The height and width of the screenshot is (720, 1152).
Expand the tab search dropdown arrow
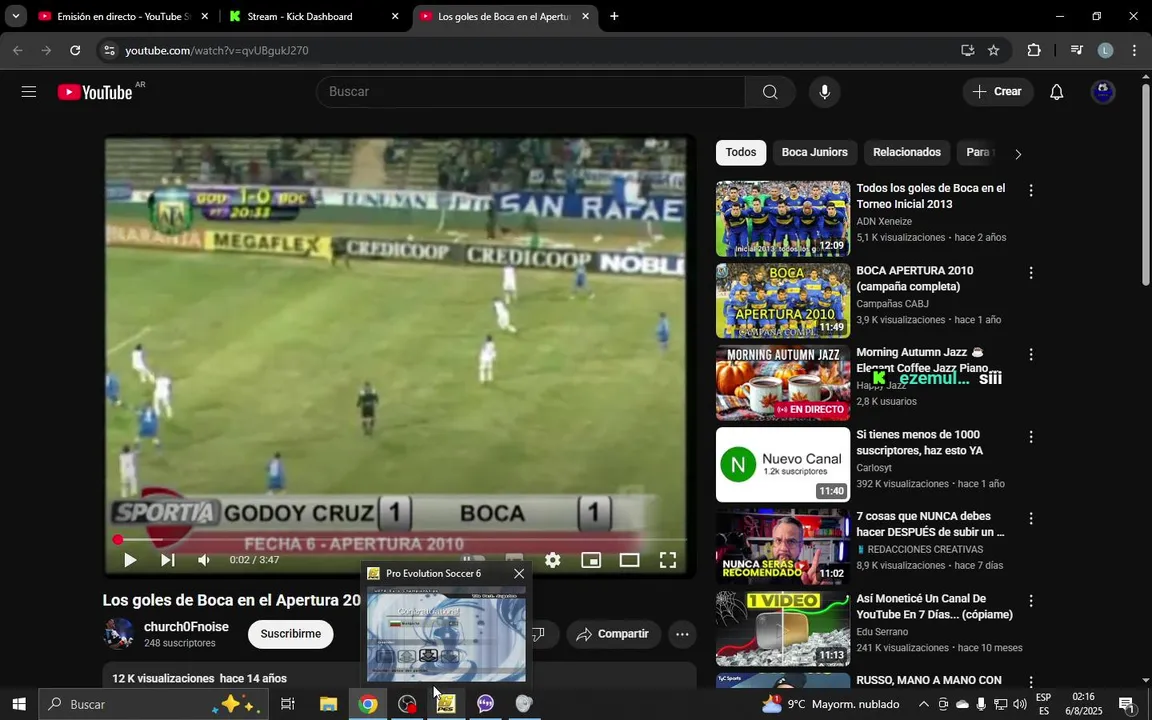pos(15,16)
